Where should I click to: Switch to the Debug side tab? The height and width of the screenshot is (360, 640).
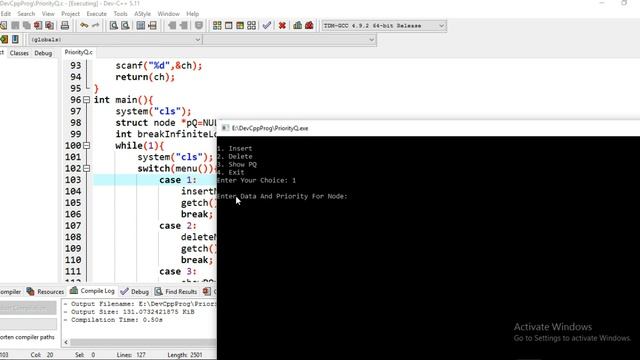(x=43, y=53)
